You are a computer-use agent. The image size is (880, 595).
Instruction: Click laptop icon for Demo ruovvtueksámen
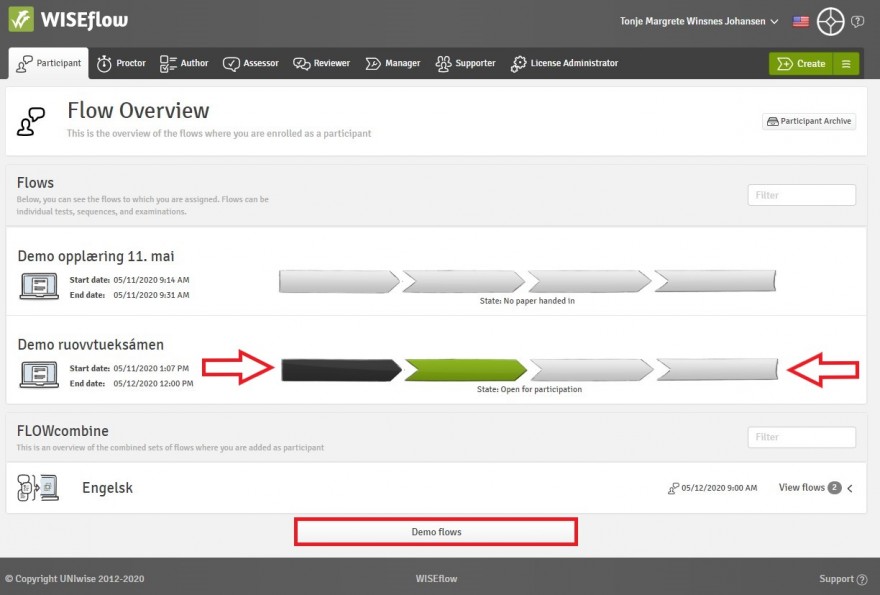(38, 375)
